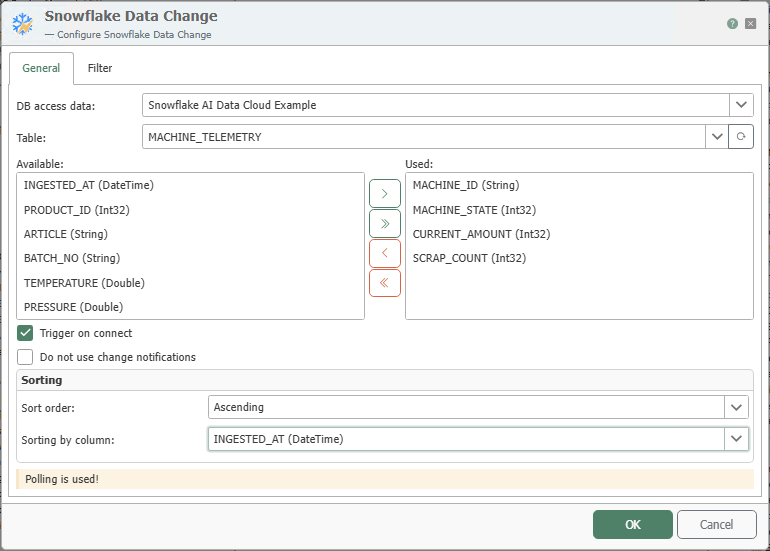
Task: Confirm settings with the OK button
Action: 632,524
